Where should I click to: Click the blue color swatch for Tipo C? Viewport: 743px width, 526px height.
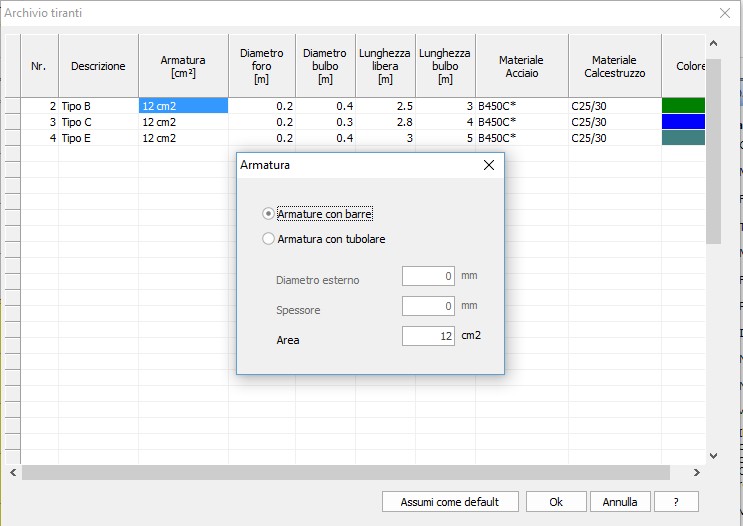click(x=683, y=122)
